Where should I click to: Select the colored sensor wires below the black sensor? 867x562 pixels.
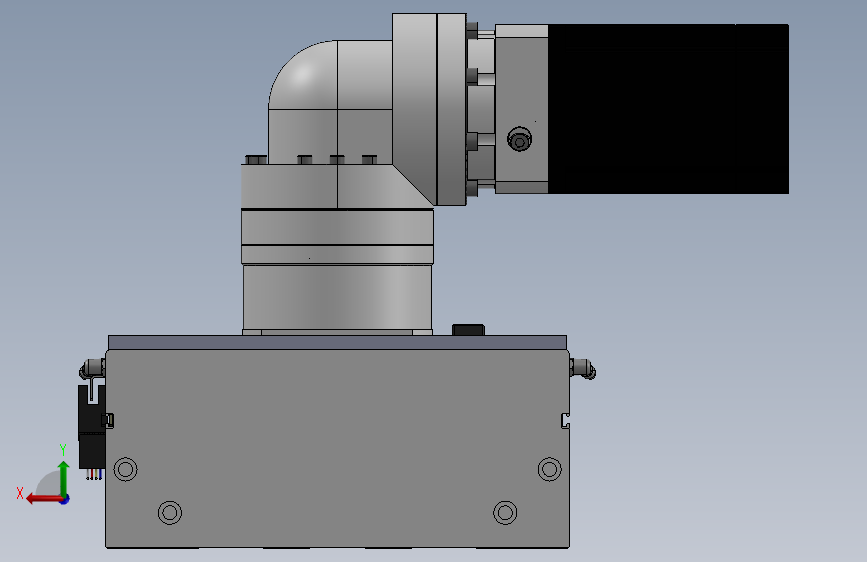click(94, 474)
